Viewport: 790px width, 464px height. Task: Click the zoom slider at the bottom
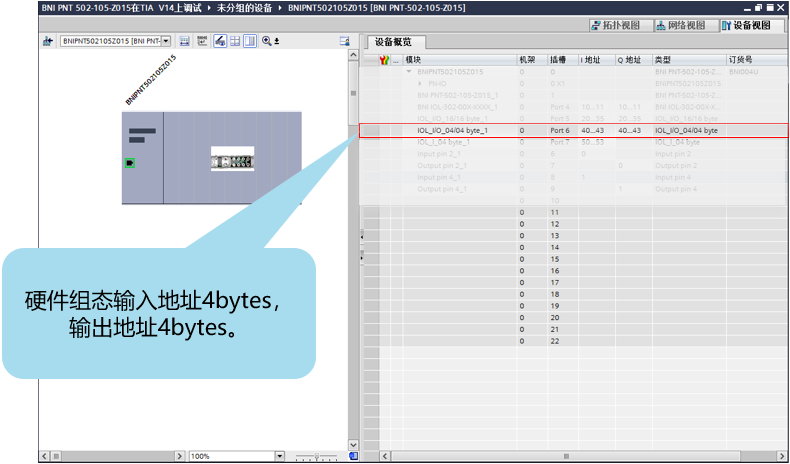point(318,456)
